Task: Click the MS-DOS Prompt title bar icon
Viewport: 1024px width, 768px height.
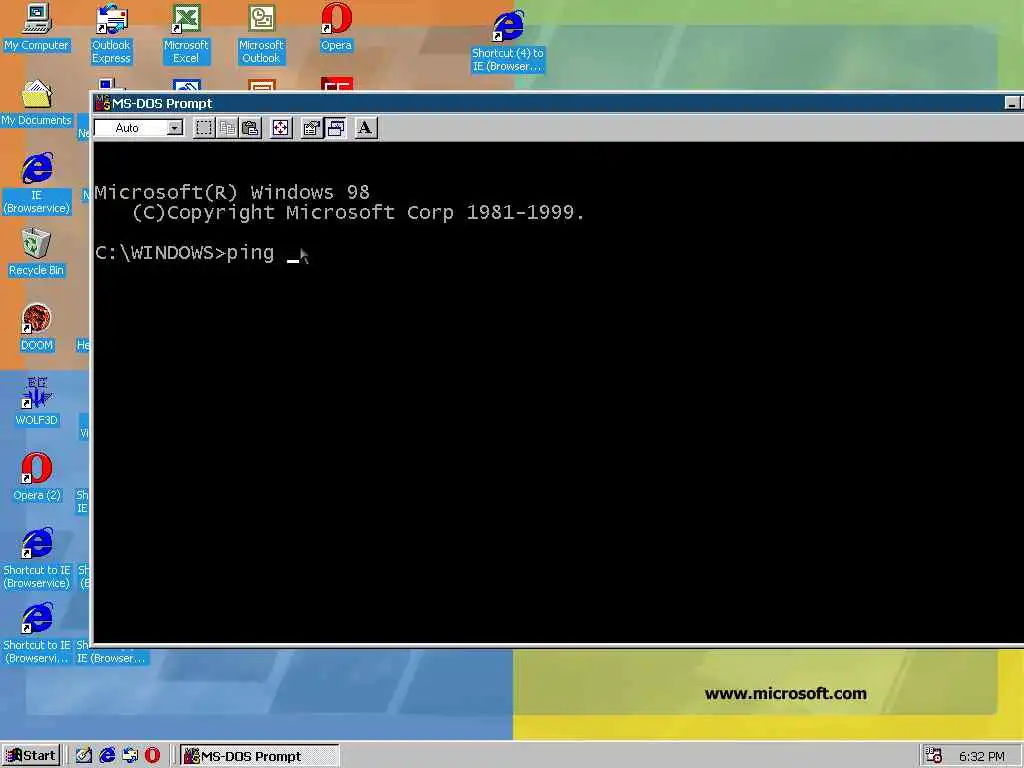Action: (x=103, y=103)
